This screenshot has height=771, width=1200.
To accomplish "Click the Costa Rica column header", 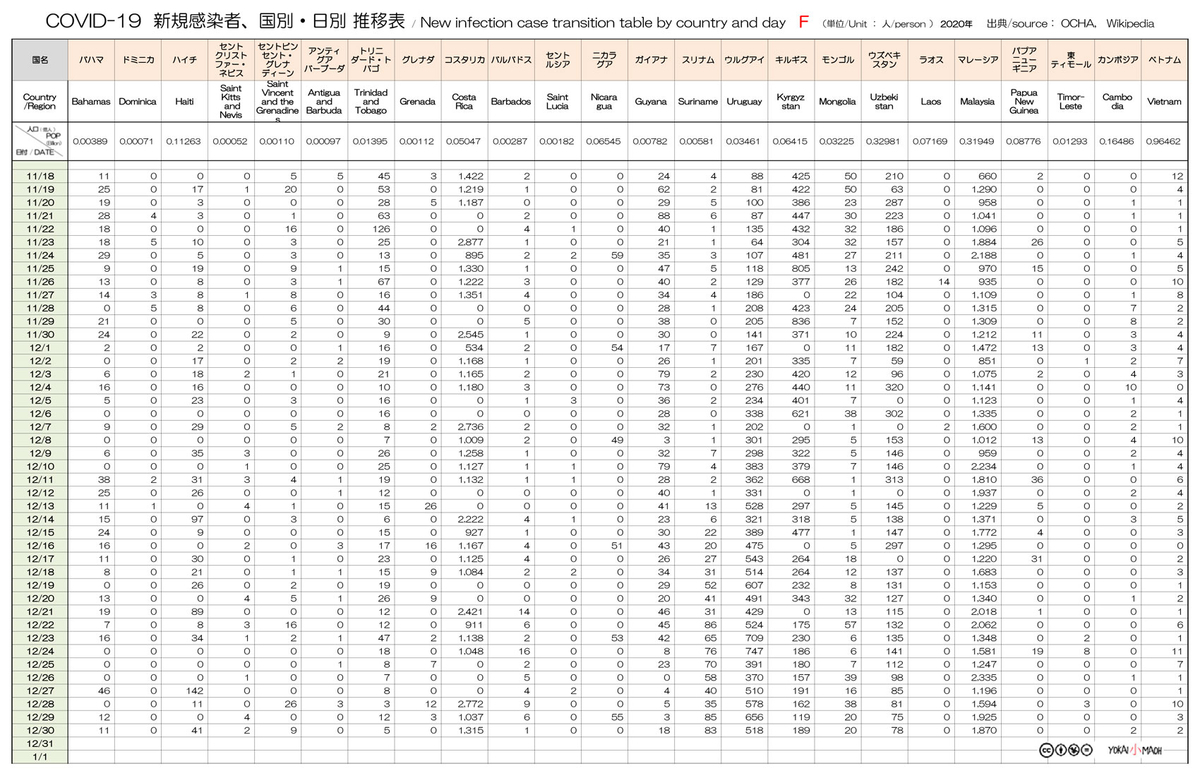I will [463, 102].
